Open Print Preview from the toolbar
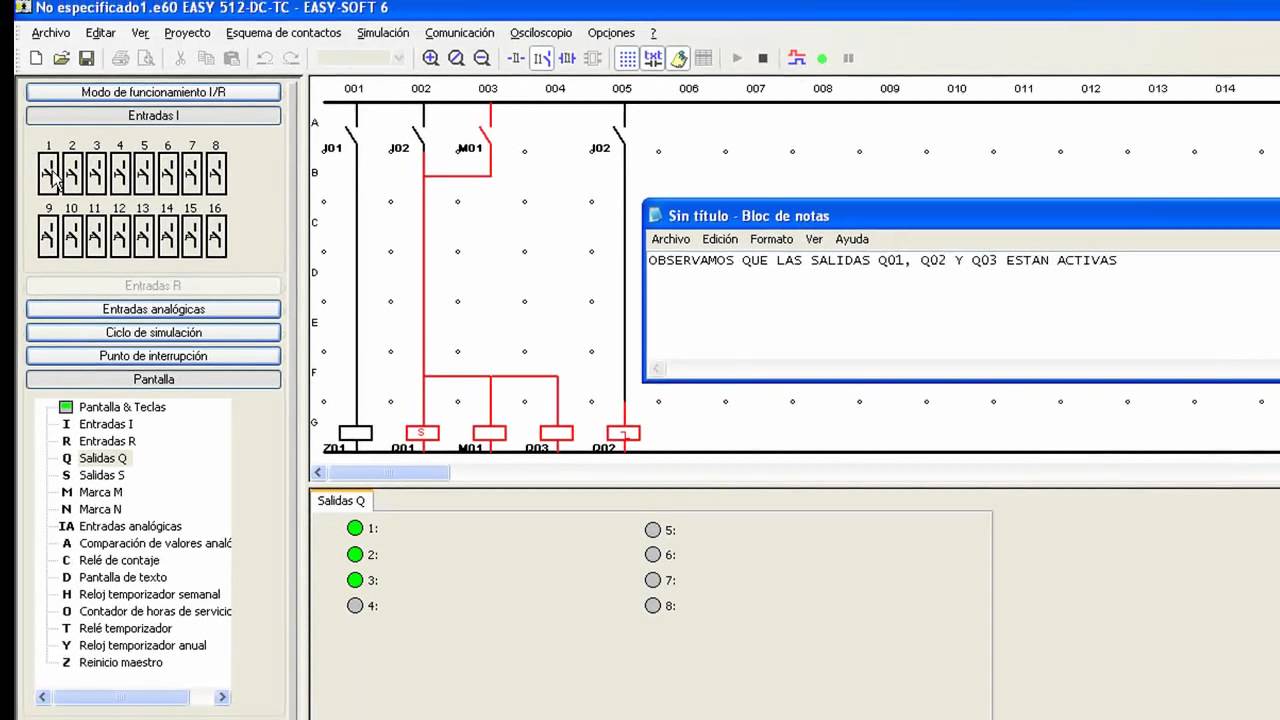Image resolution: width=1280 pixels, height=720 pixels. [x=146, y=58]
